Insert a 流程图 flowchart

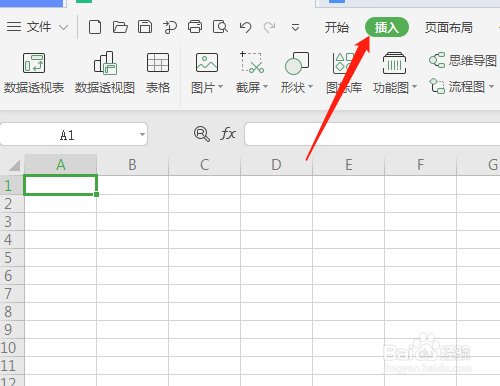(457, 87)
